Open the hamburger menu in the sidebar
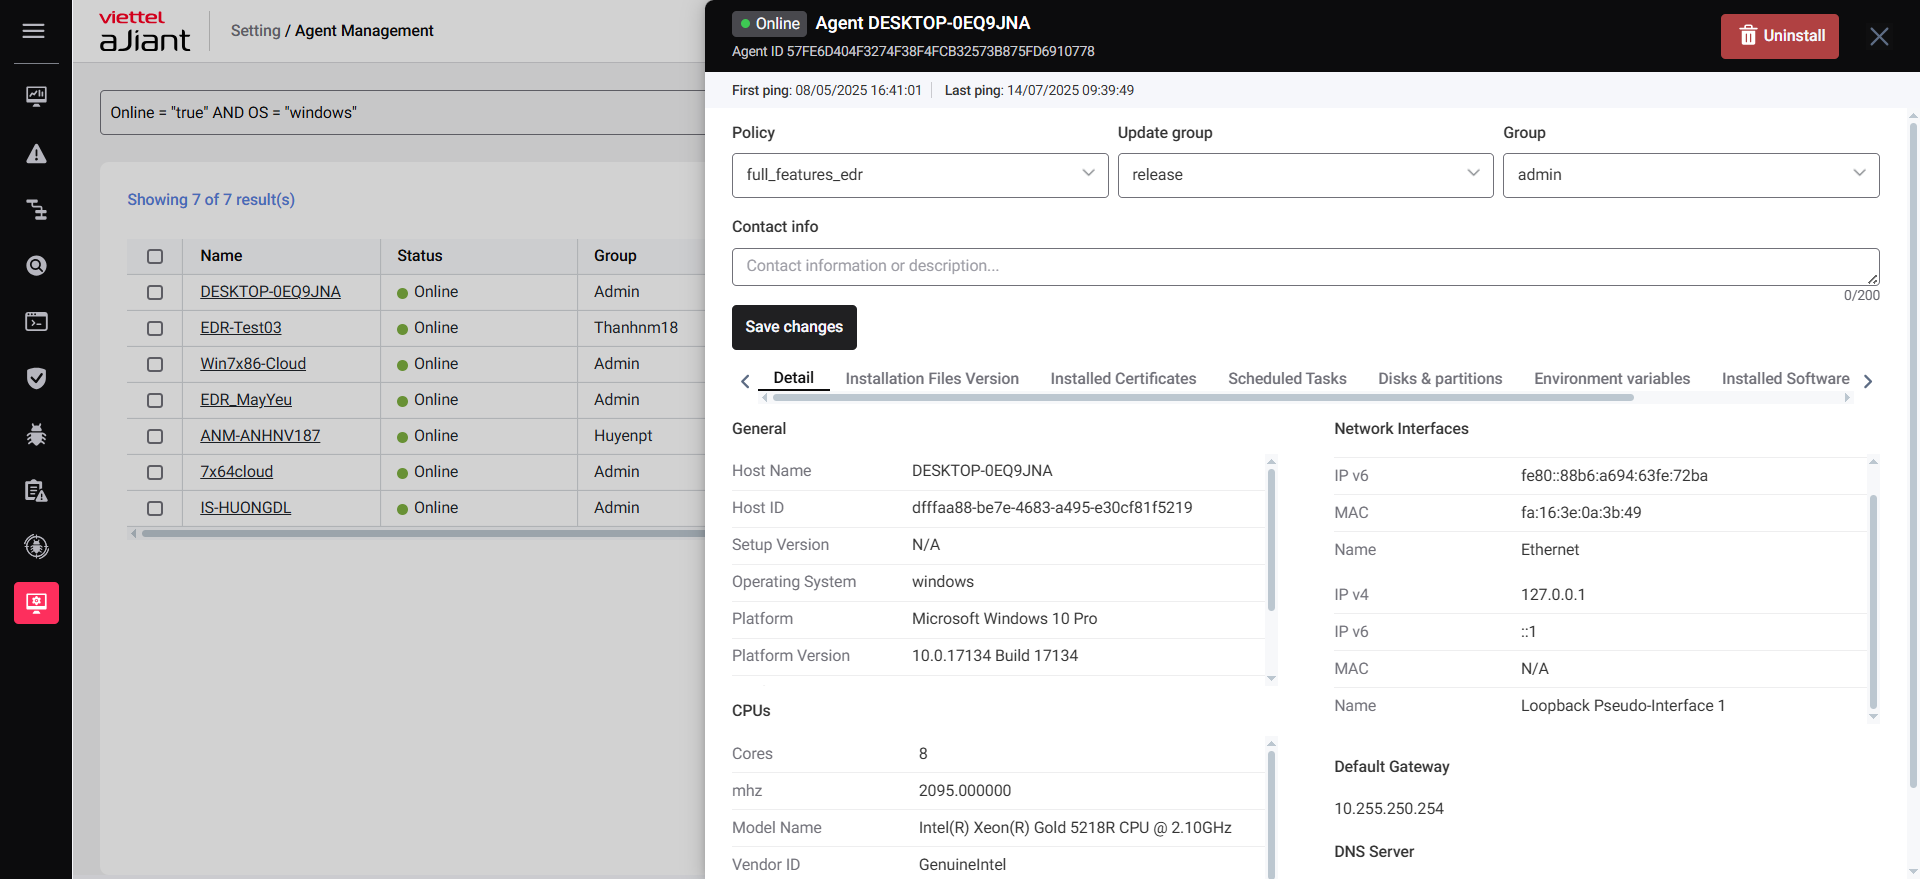This screenshot has height=879, width=1920. tap(34, 31)
